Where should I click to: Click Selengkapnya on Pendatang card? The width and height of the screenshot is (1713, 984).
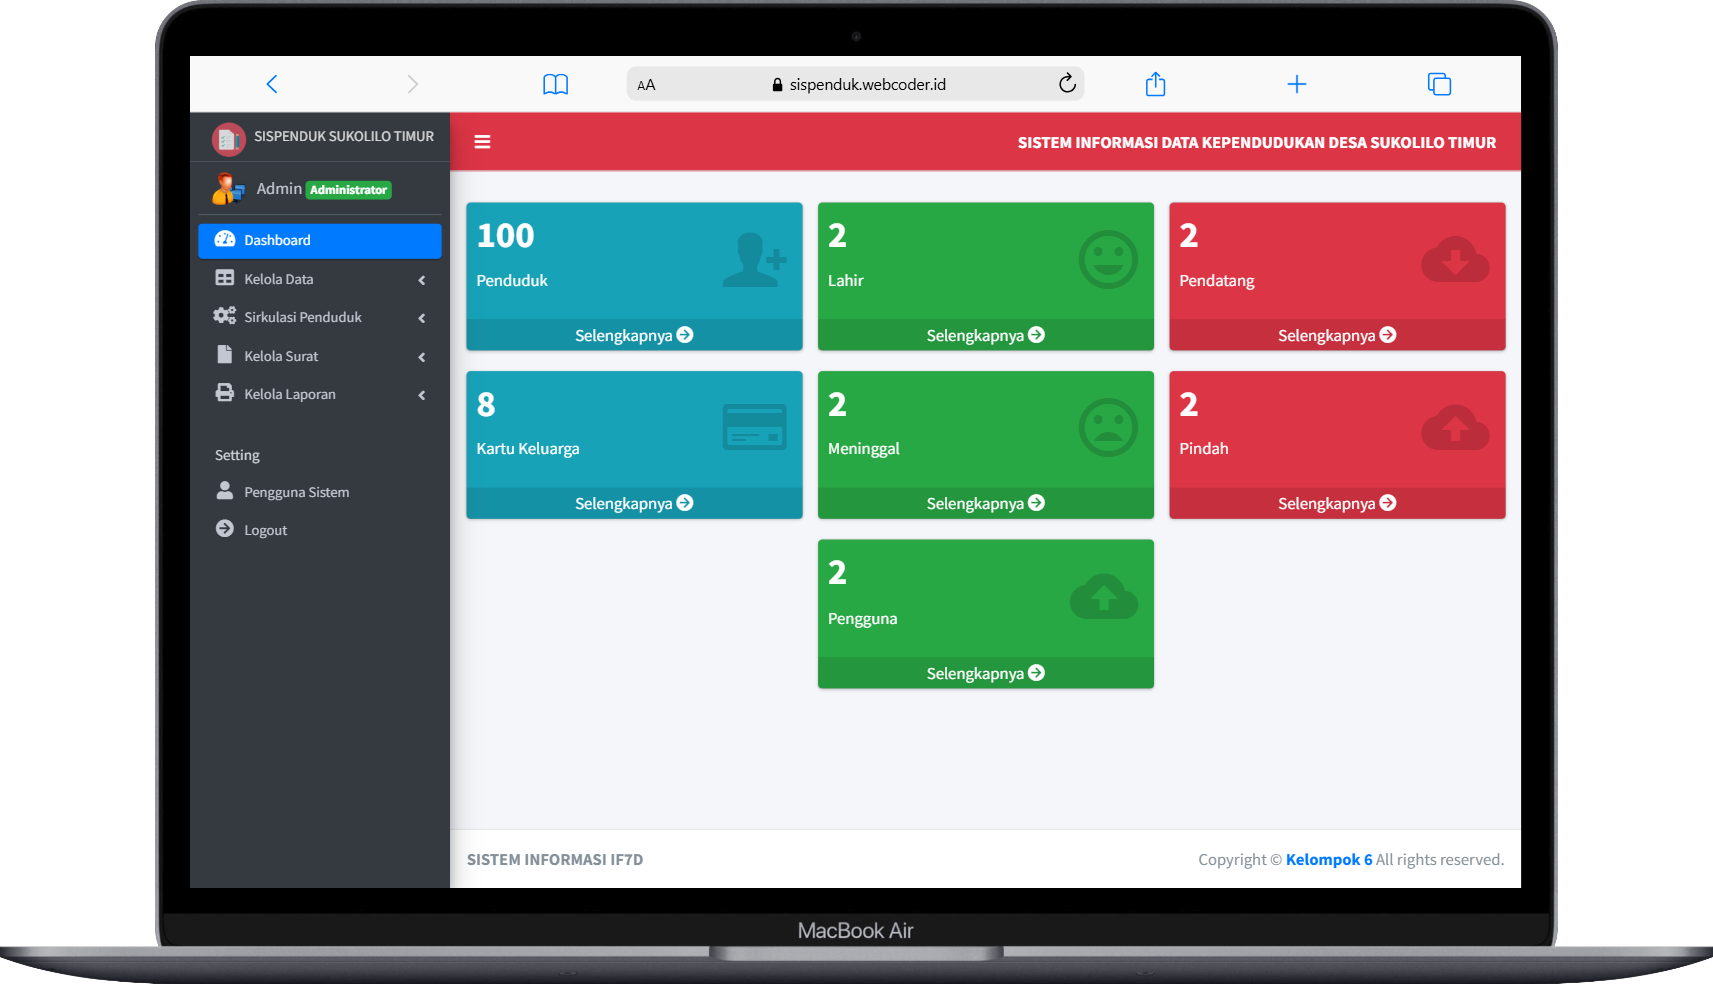point(1337,335)
